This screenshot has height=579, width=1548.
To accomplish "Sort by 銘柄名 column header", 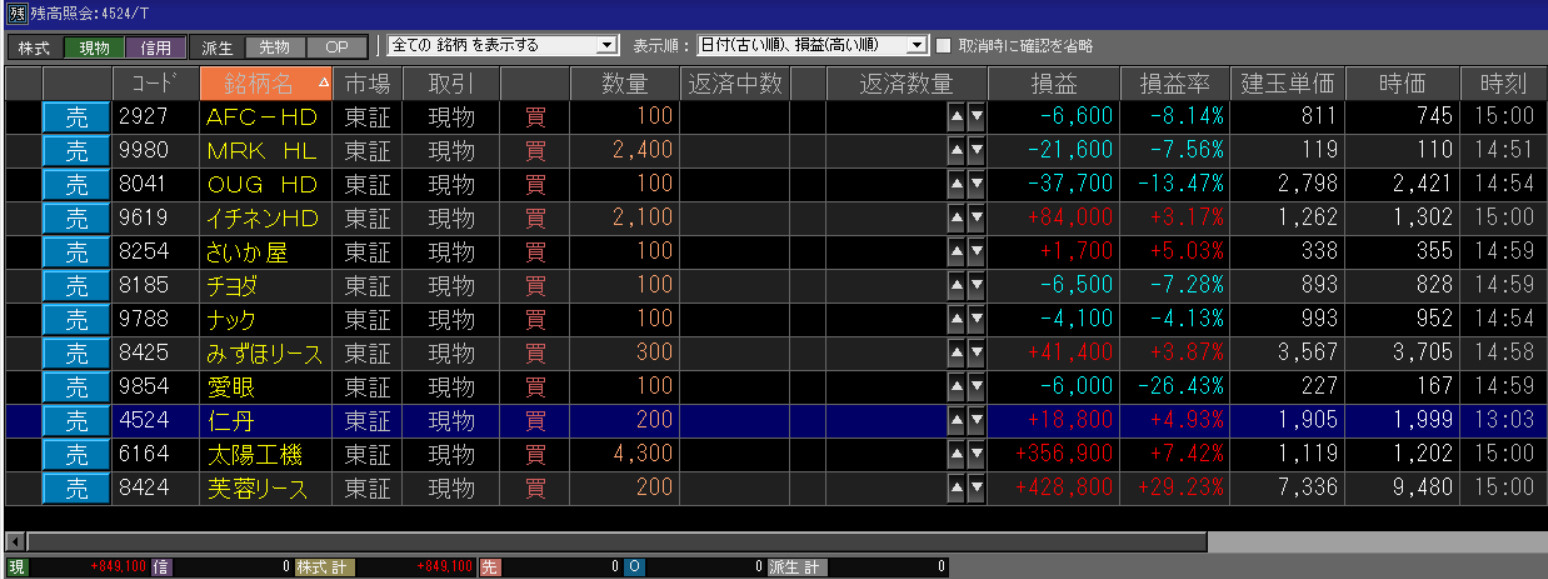I will [x=265, y=83].
